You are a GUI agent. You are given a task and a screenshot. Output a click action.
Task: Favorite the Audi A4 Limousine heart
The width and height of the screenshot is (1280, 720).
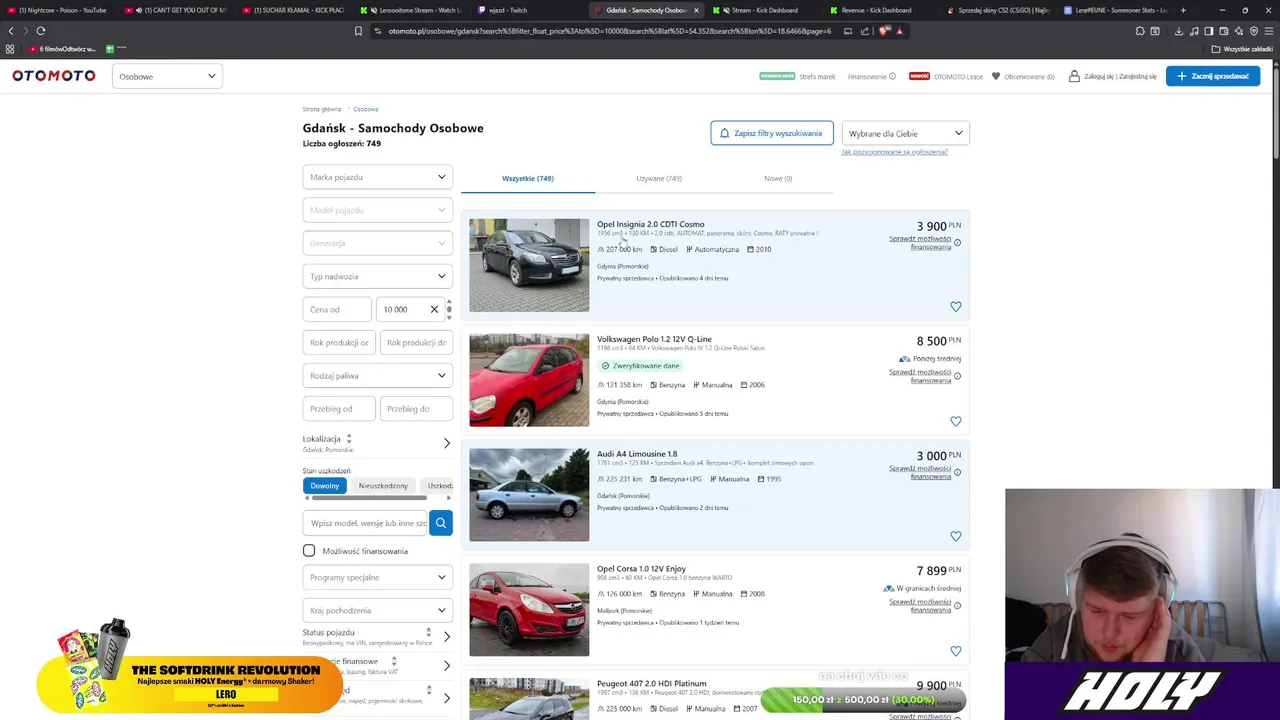tap(955, 537)
